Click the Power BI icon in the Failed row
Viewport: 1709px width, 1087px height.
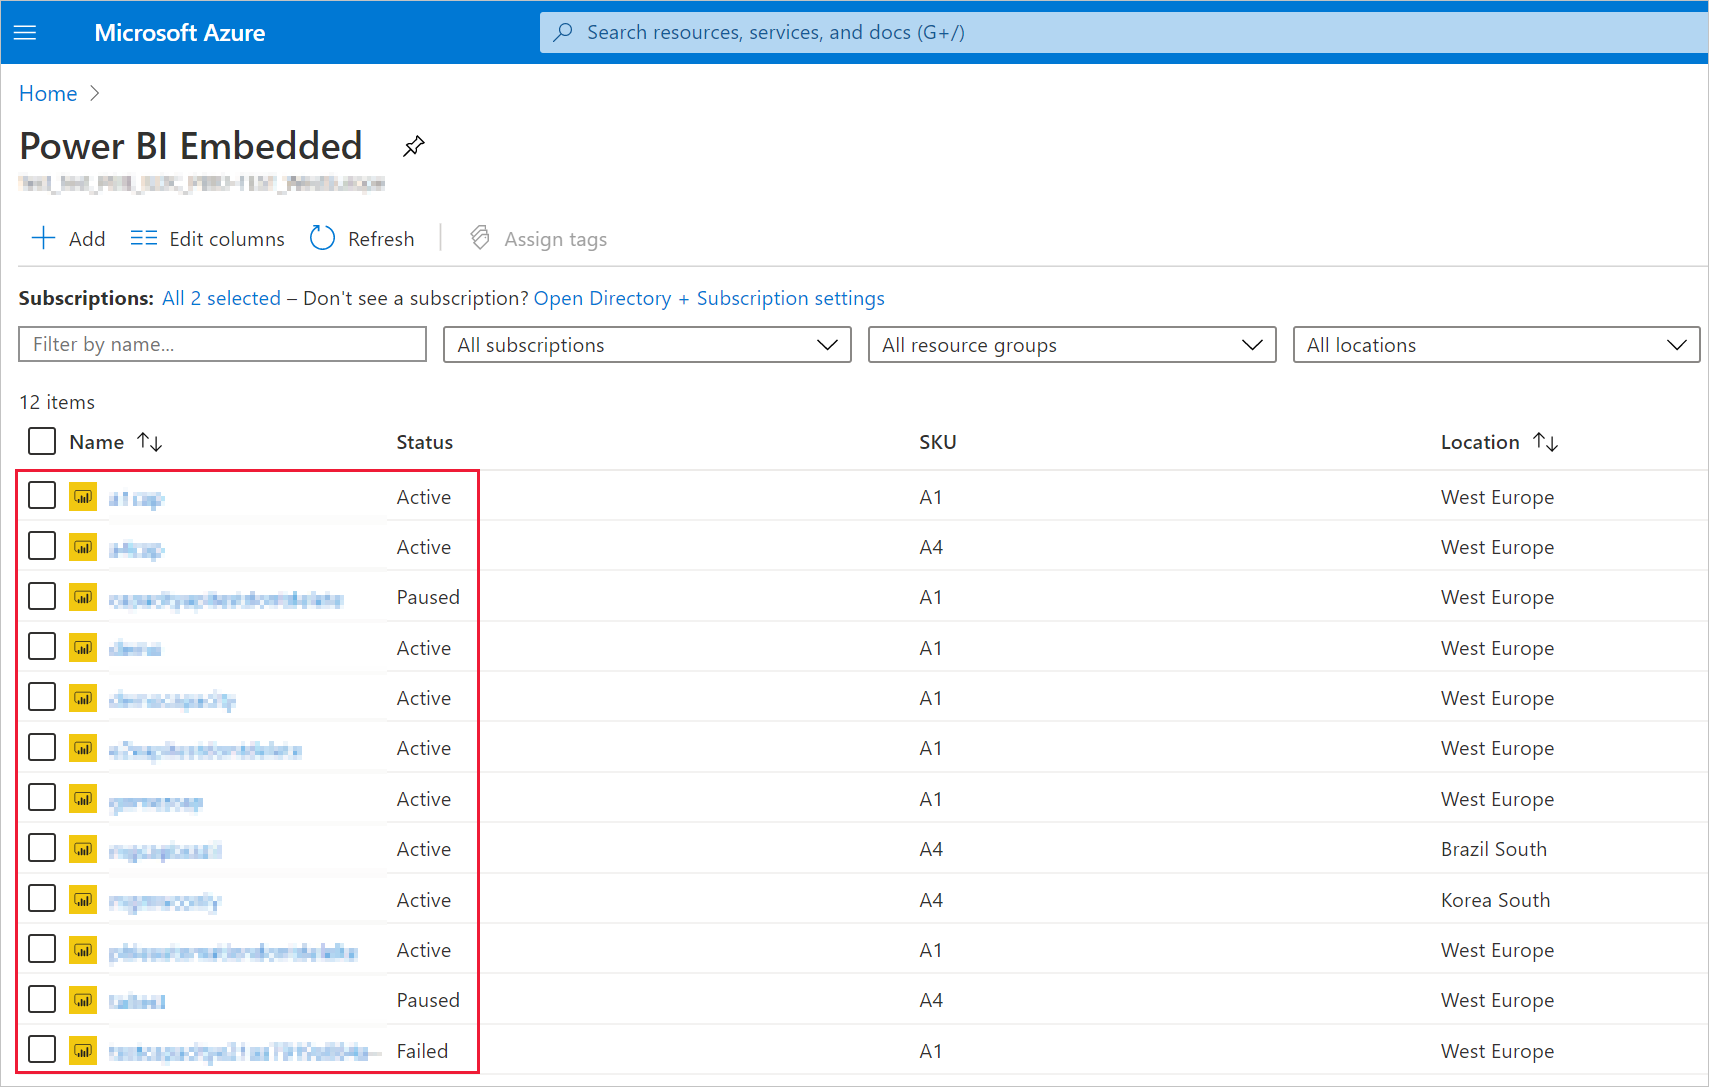[x=83, y=1050]
